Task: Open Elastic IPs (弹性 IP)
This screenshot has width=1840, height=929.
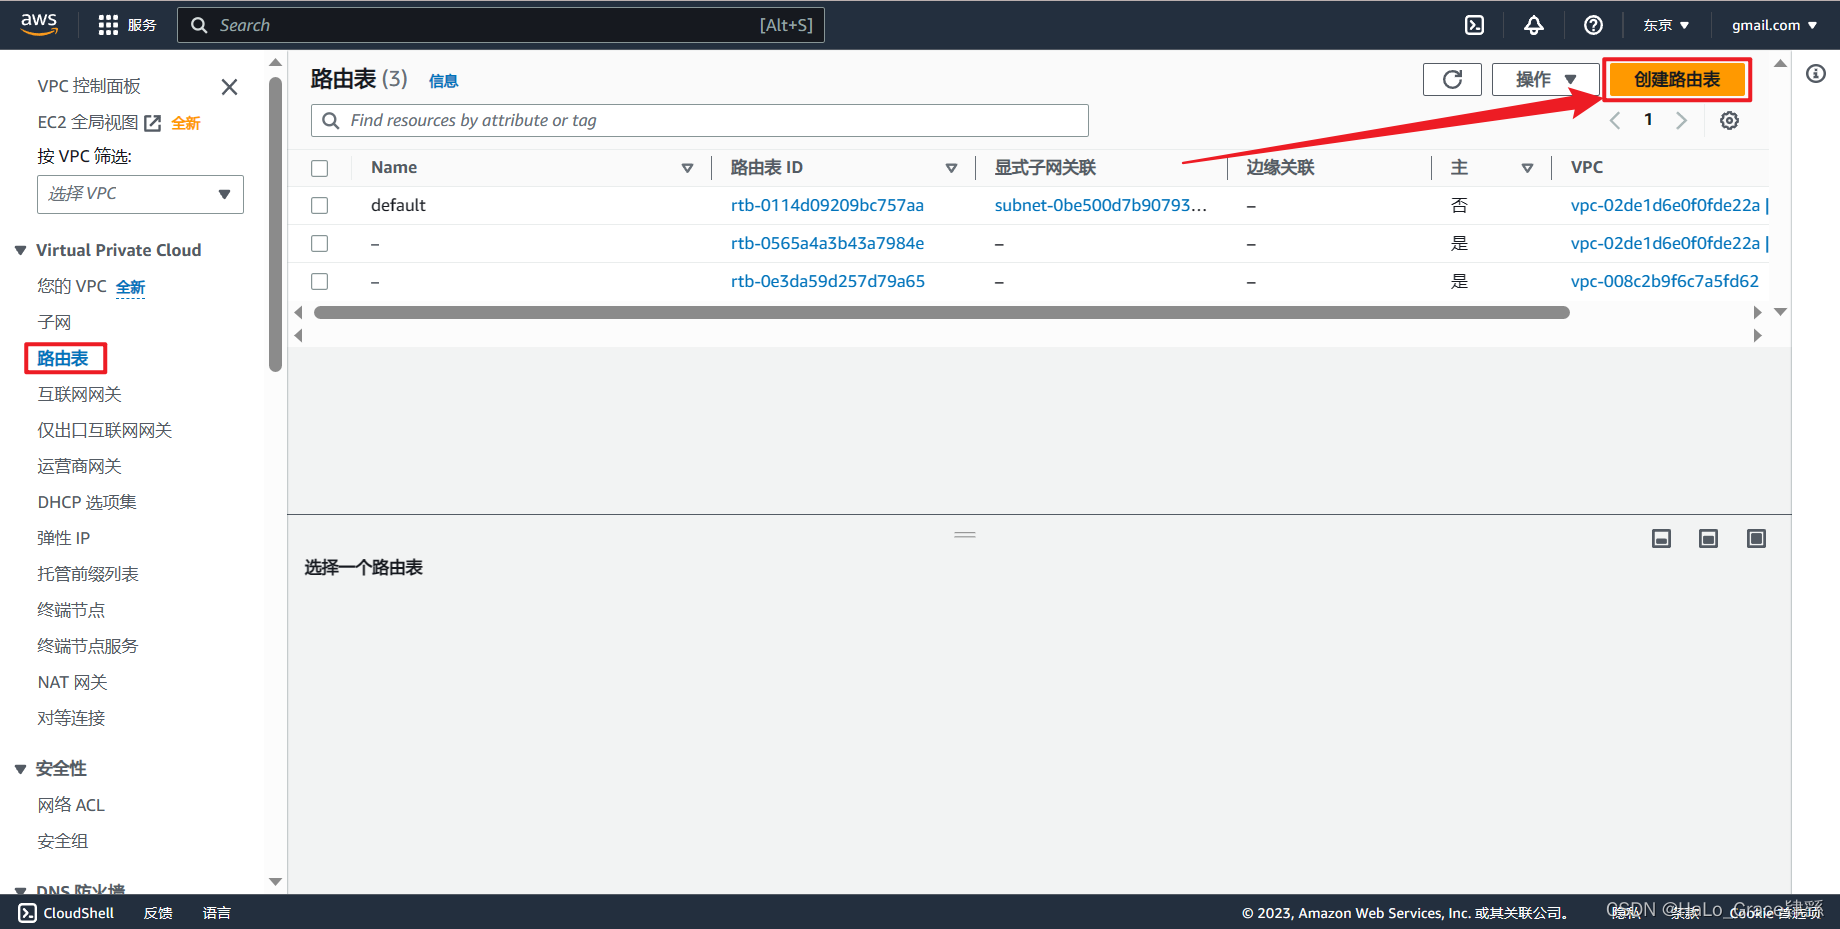Action: (64, 538)
